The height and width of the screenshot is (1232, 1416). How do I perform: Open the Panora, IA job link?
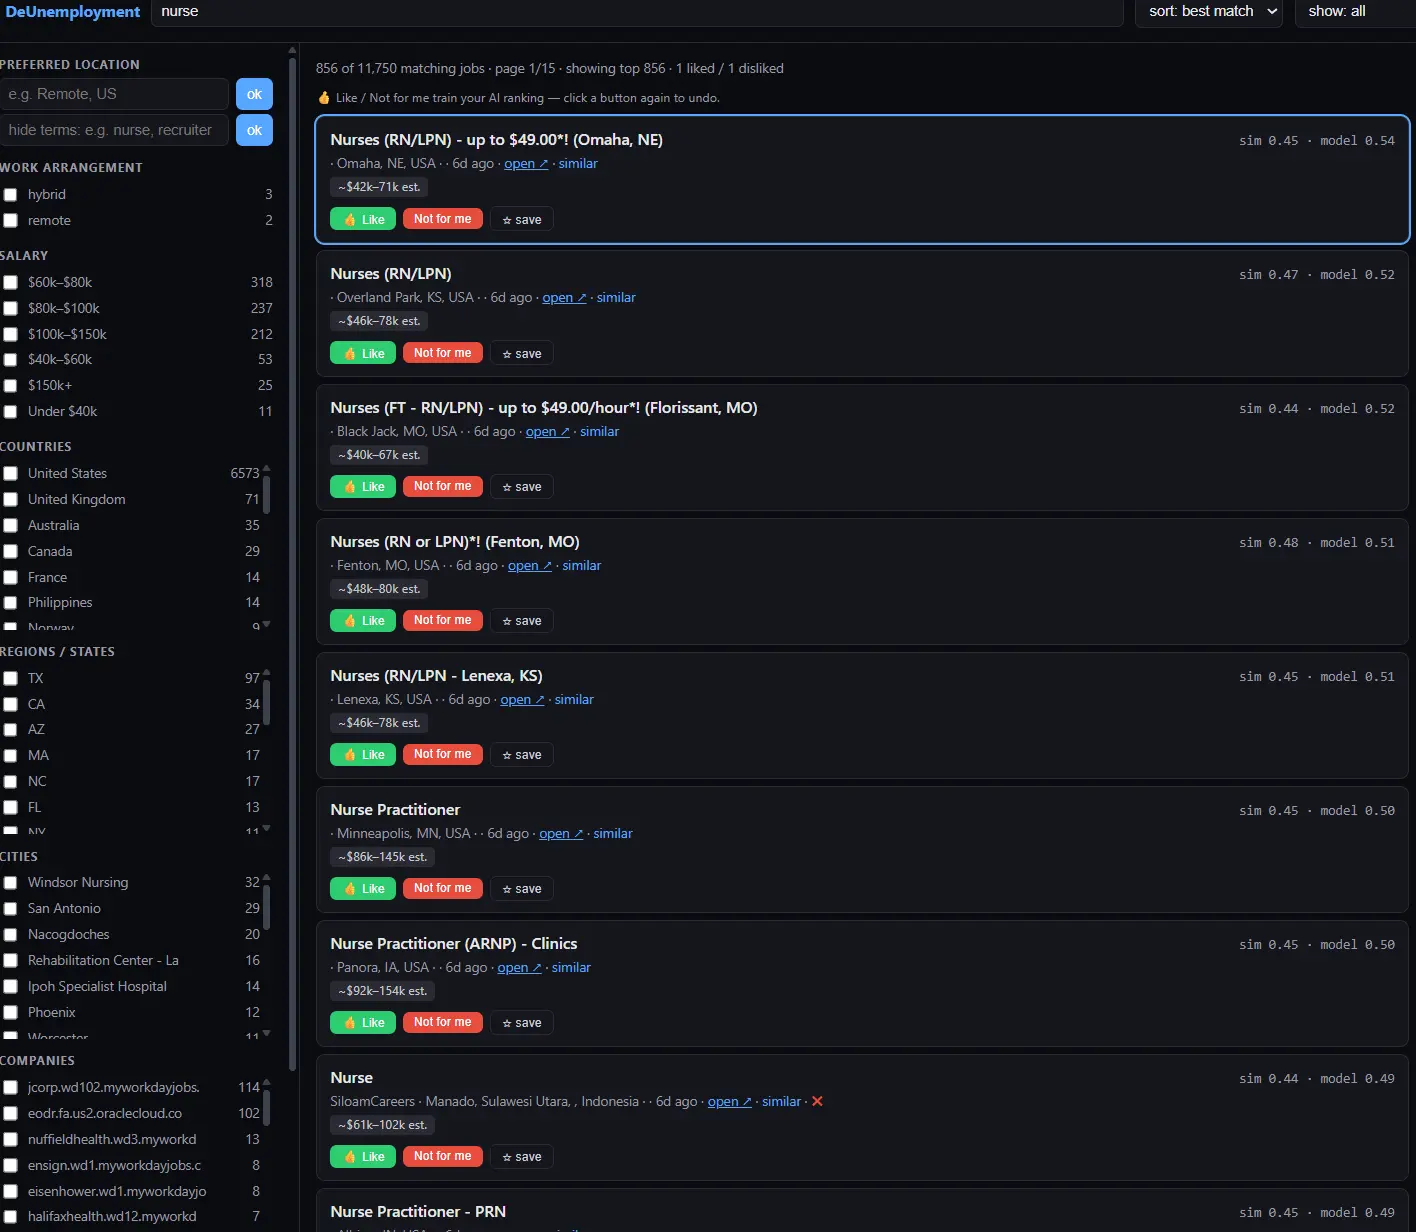519,968
